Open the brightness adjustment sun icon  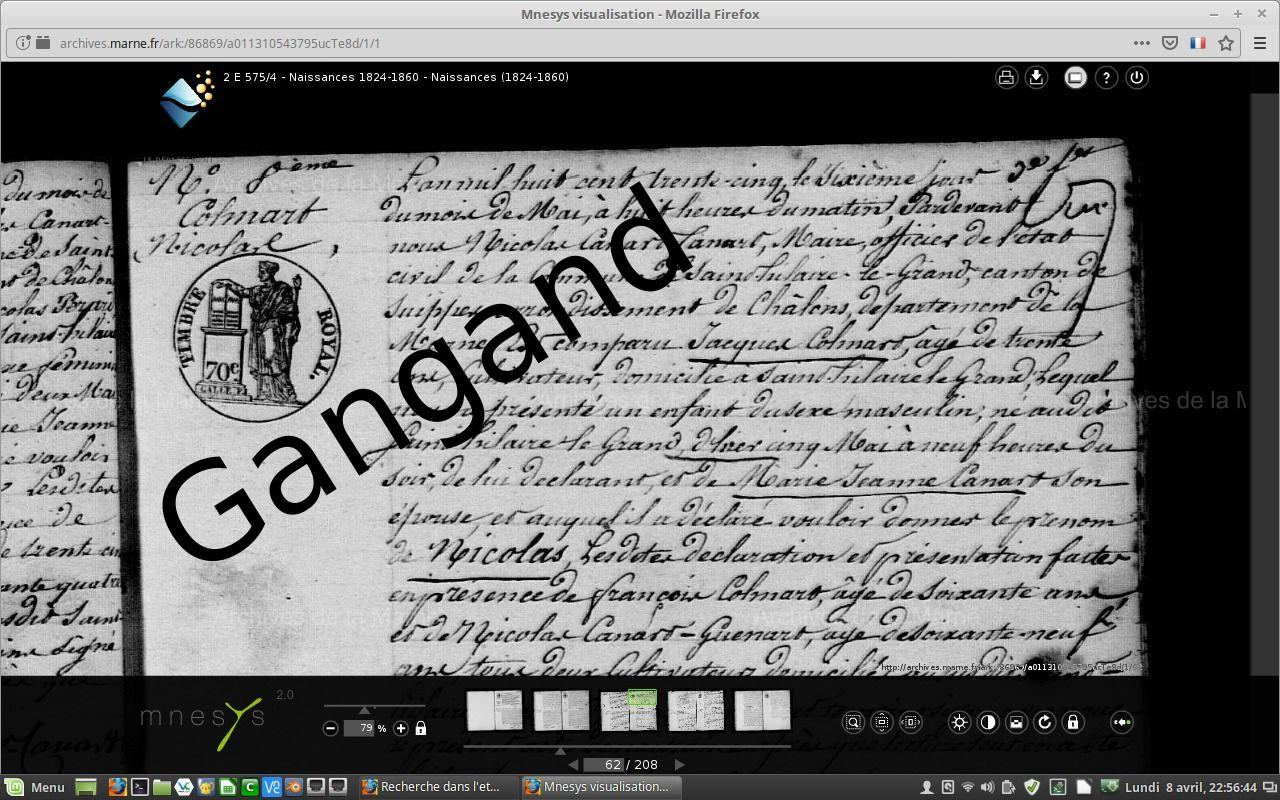(x=959, y=722)
